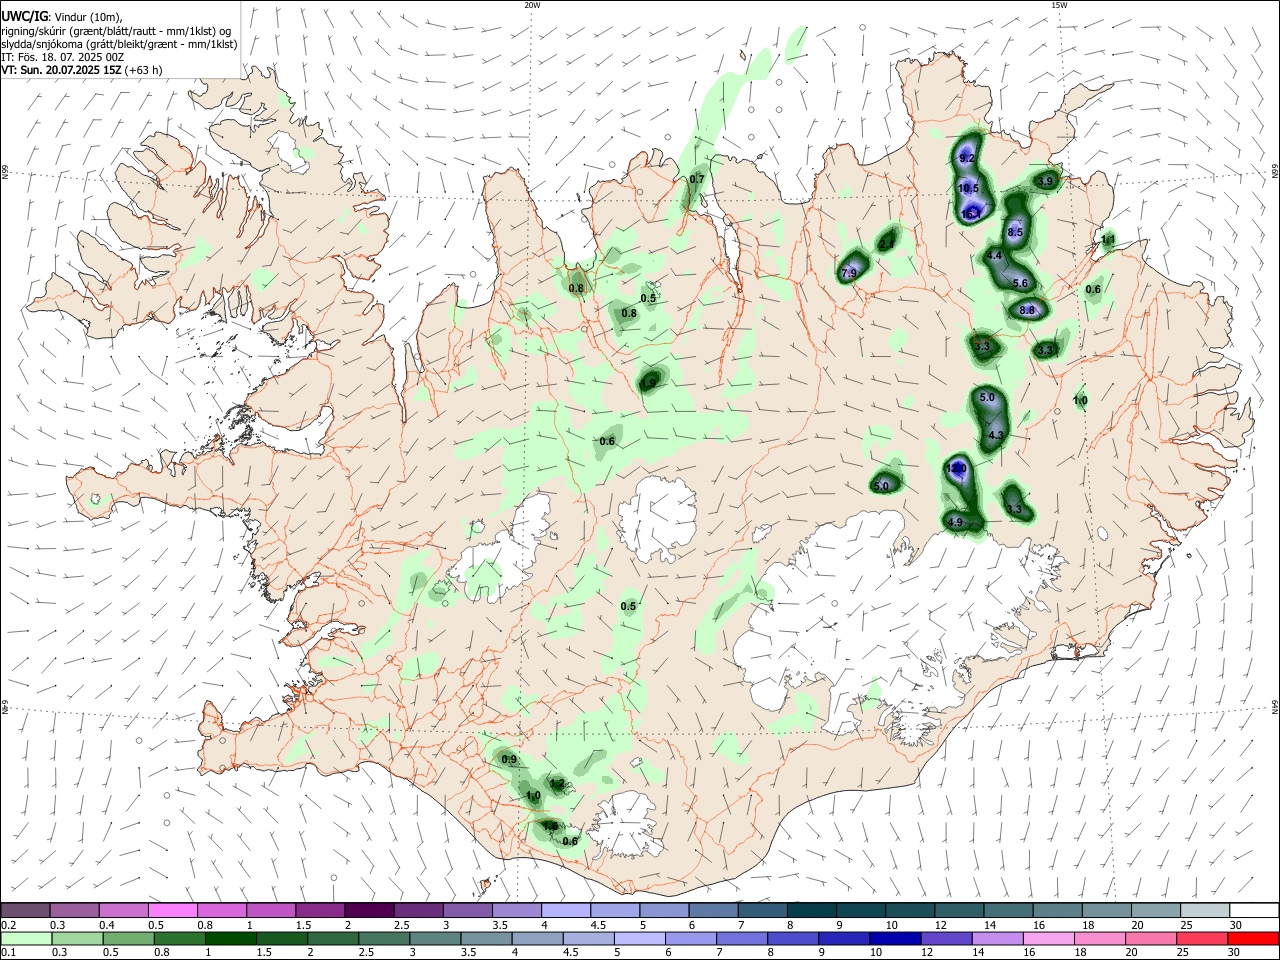Select the VT: Sun. 20.07.2025 15Z line

coord(82,70)
